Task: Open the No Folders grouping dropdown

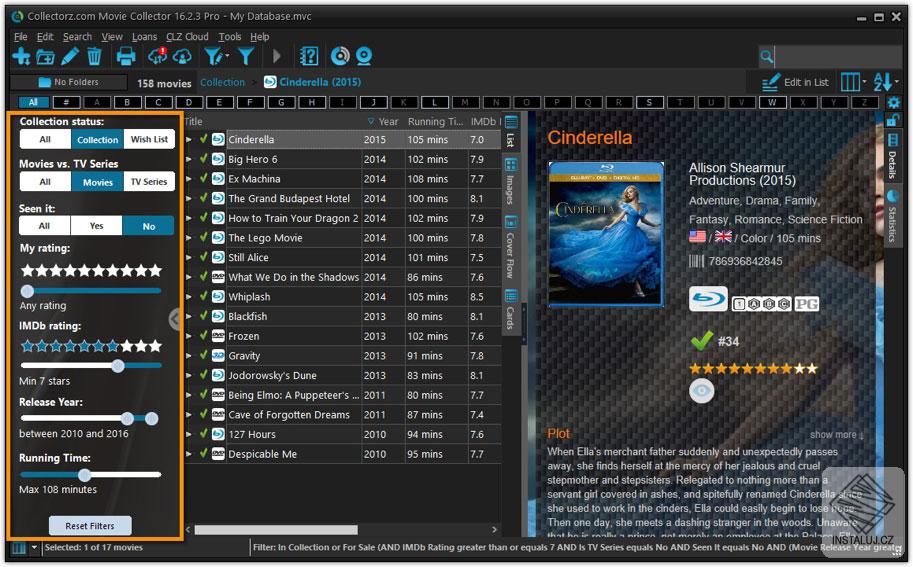Action: (x=69, y=82)
